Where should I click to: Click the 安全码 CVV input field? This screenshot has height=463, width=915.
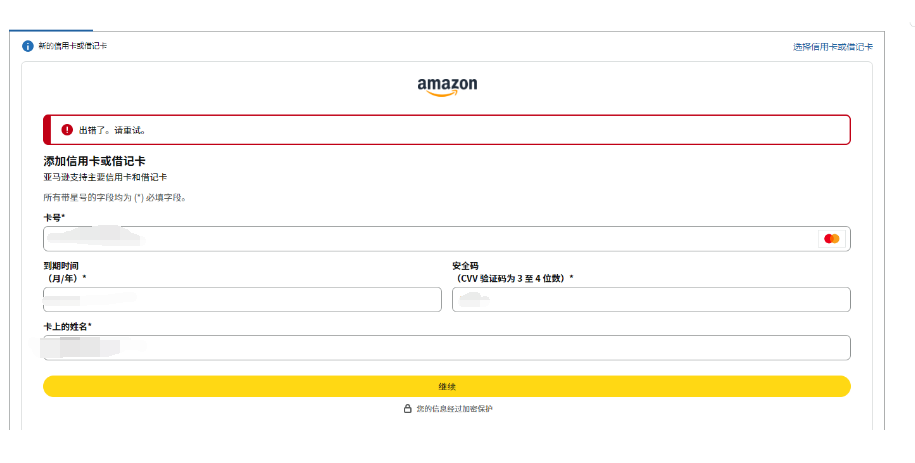pos(651,300)
